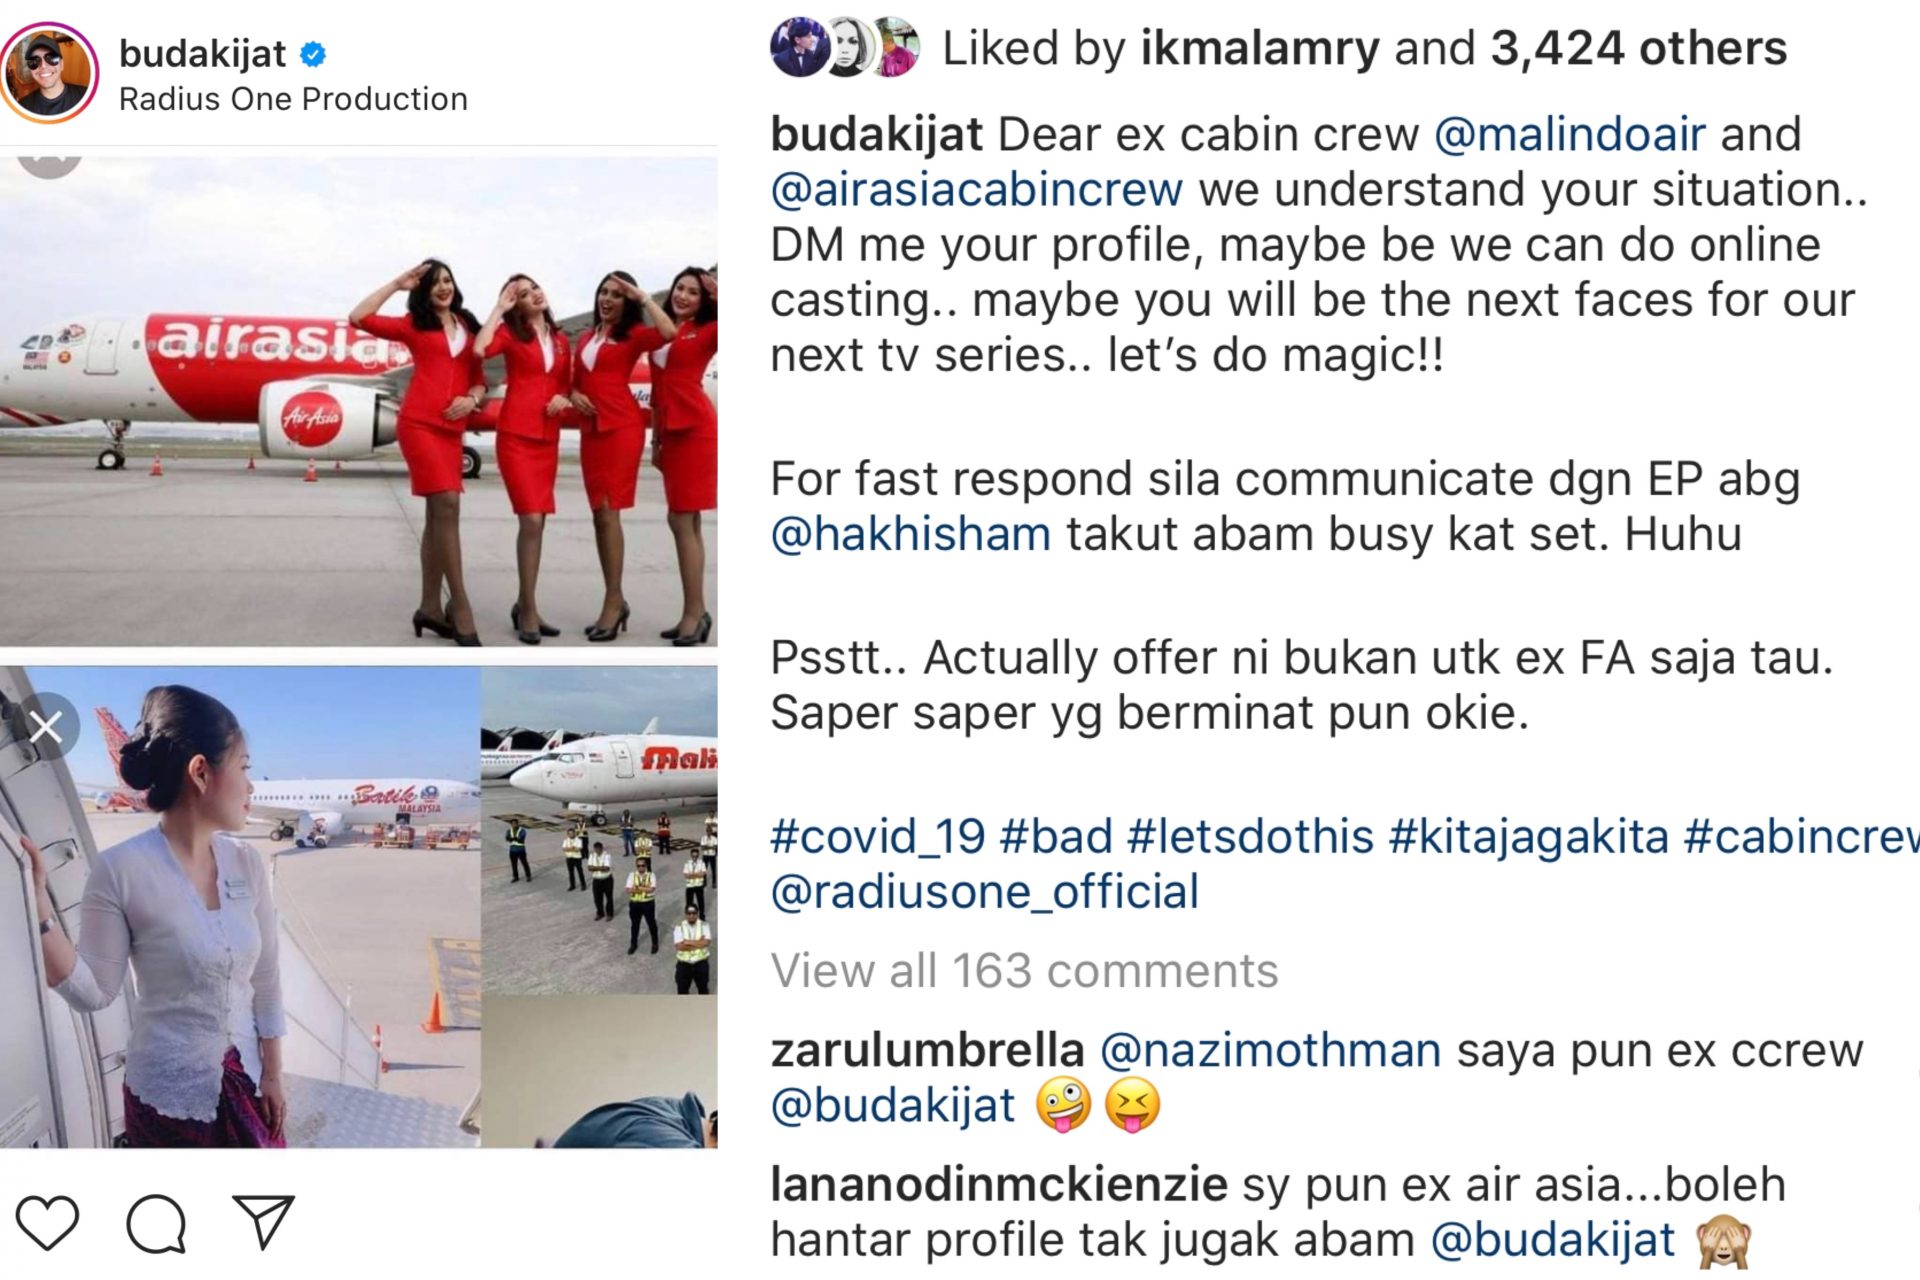Image resolution: width=1920 pixels, height=1280 pixels.
Task: Expand View all 163 comments
Action: pyautogui.click(x=1024, y=970)
